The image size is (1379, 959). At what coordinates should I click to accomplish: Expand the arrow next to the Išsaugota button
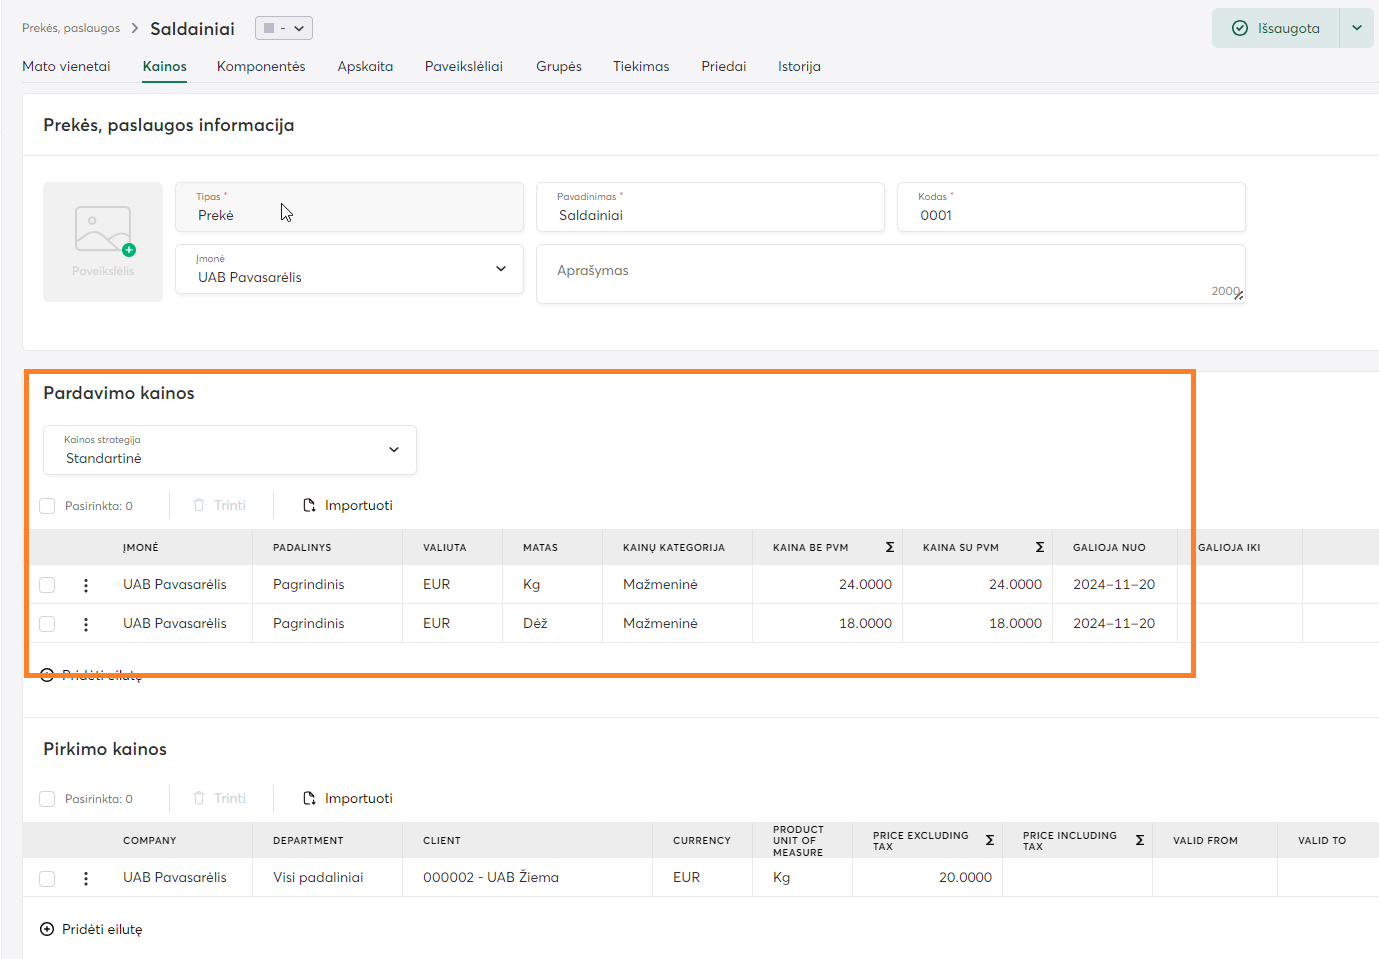click(1356, 28)
